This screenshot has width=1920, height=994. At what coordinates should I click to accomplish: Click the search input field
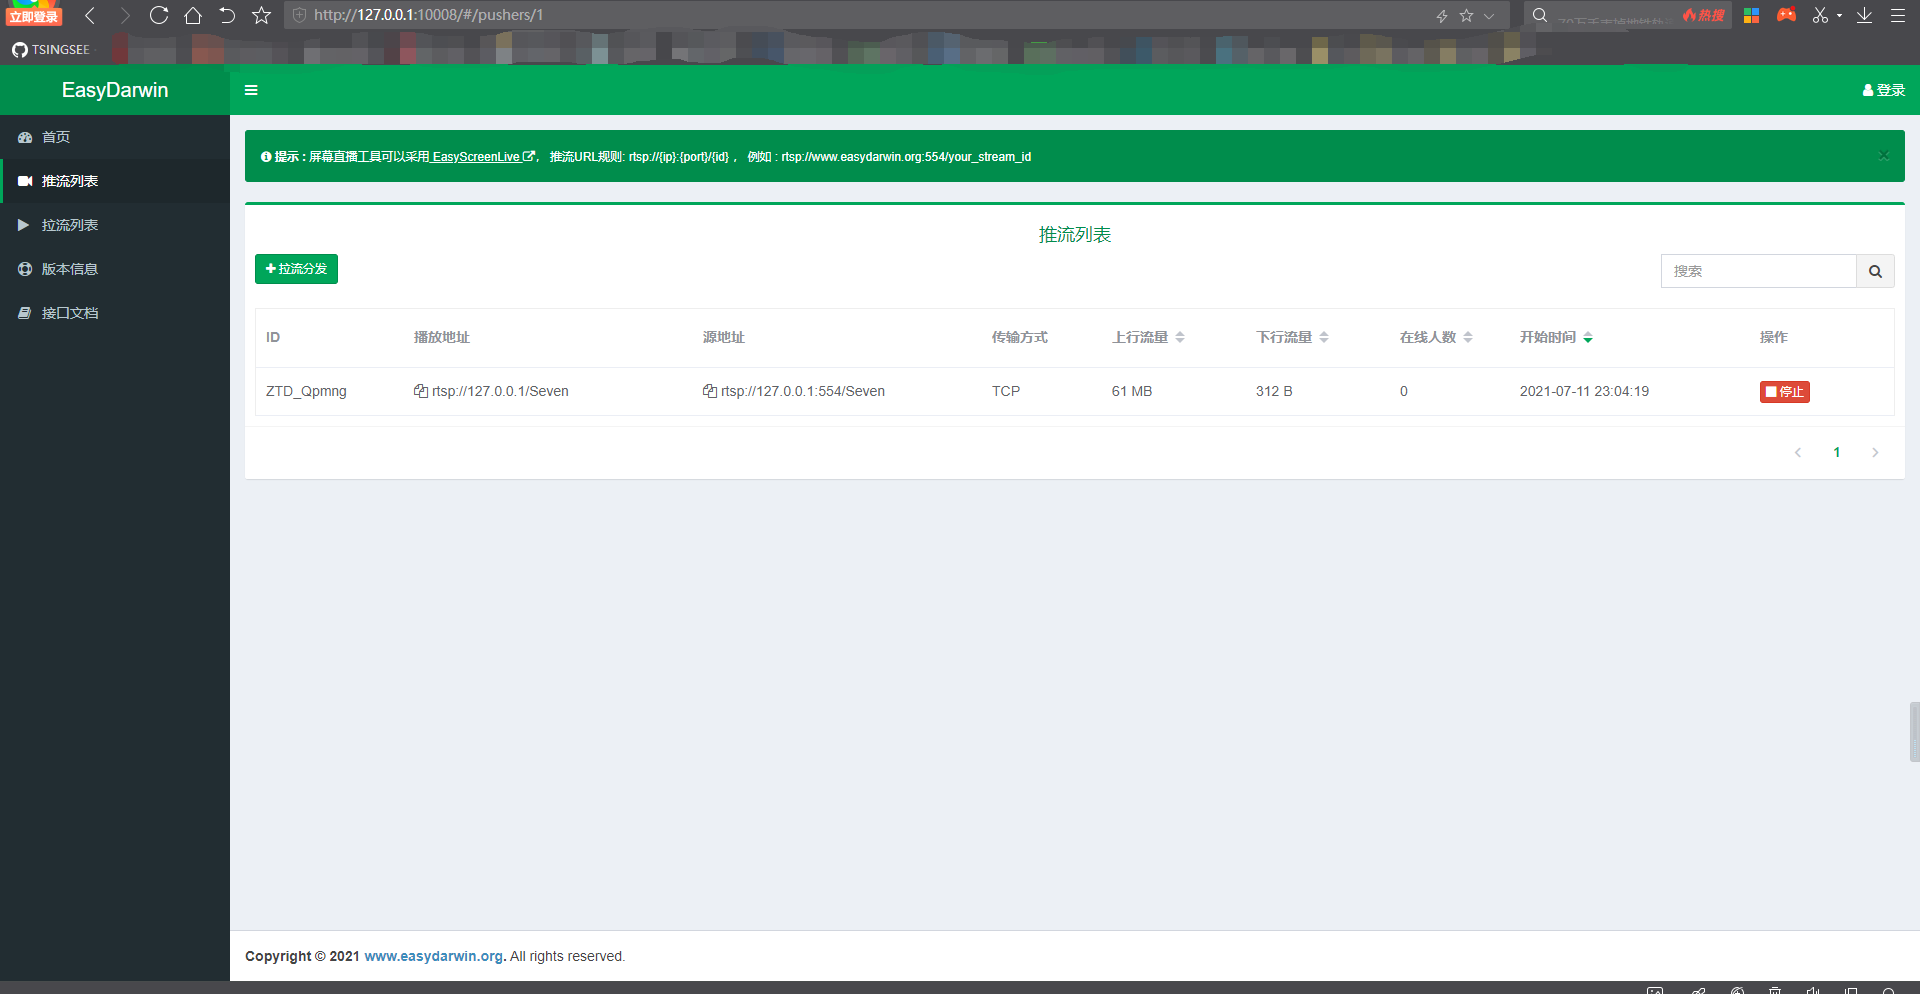pyautogui.click(x=1759, y=271)
